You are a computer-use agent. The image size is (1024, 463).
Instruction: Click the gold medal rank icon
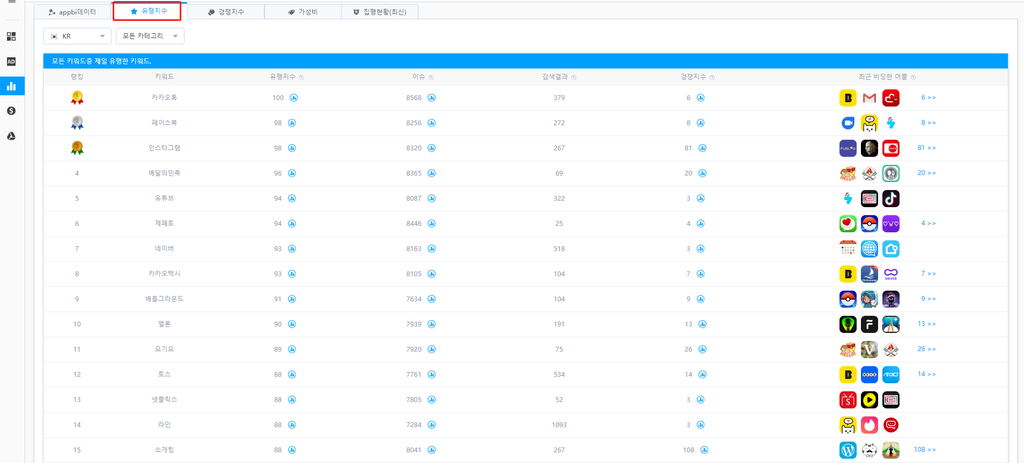[77, 98]
